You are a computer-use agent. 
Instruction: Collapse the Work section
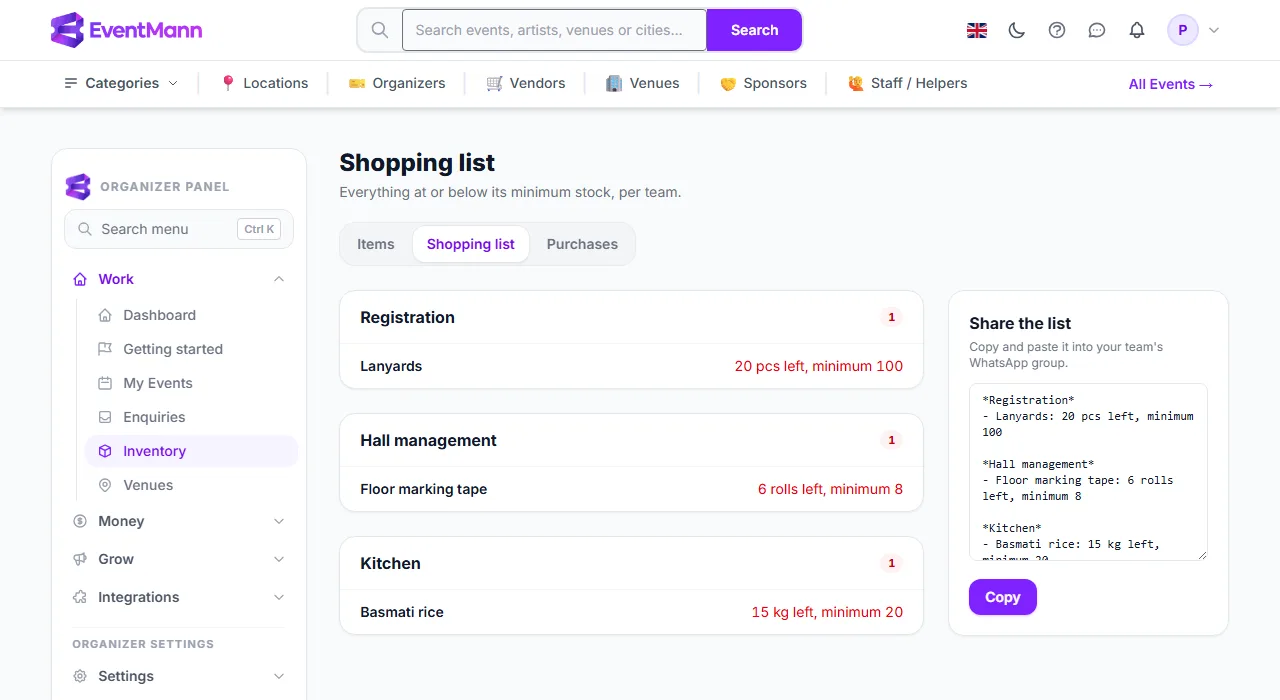179,279
